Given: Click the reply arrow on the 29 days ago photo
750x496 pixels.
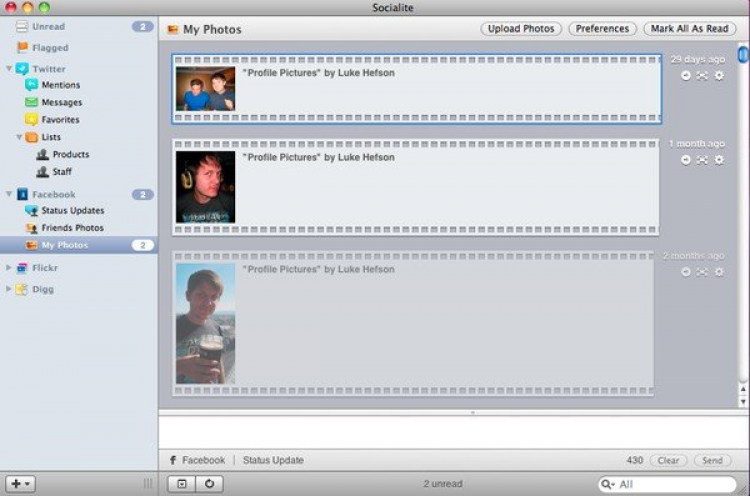Looking at the screenshot, I should [x=686, y=76].
